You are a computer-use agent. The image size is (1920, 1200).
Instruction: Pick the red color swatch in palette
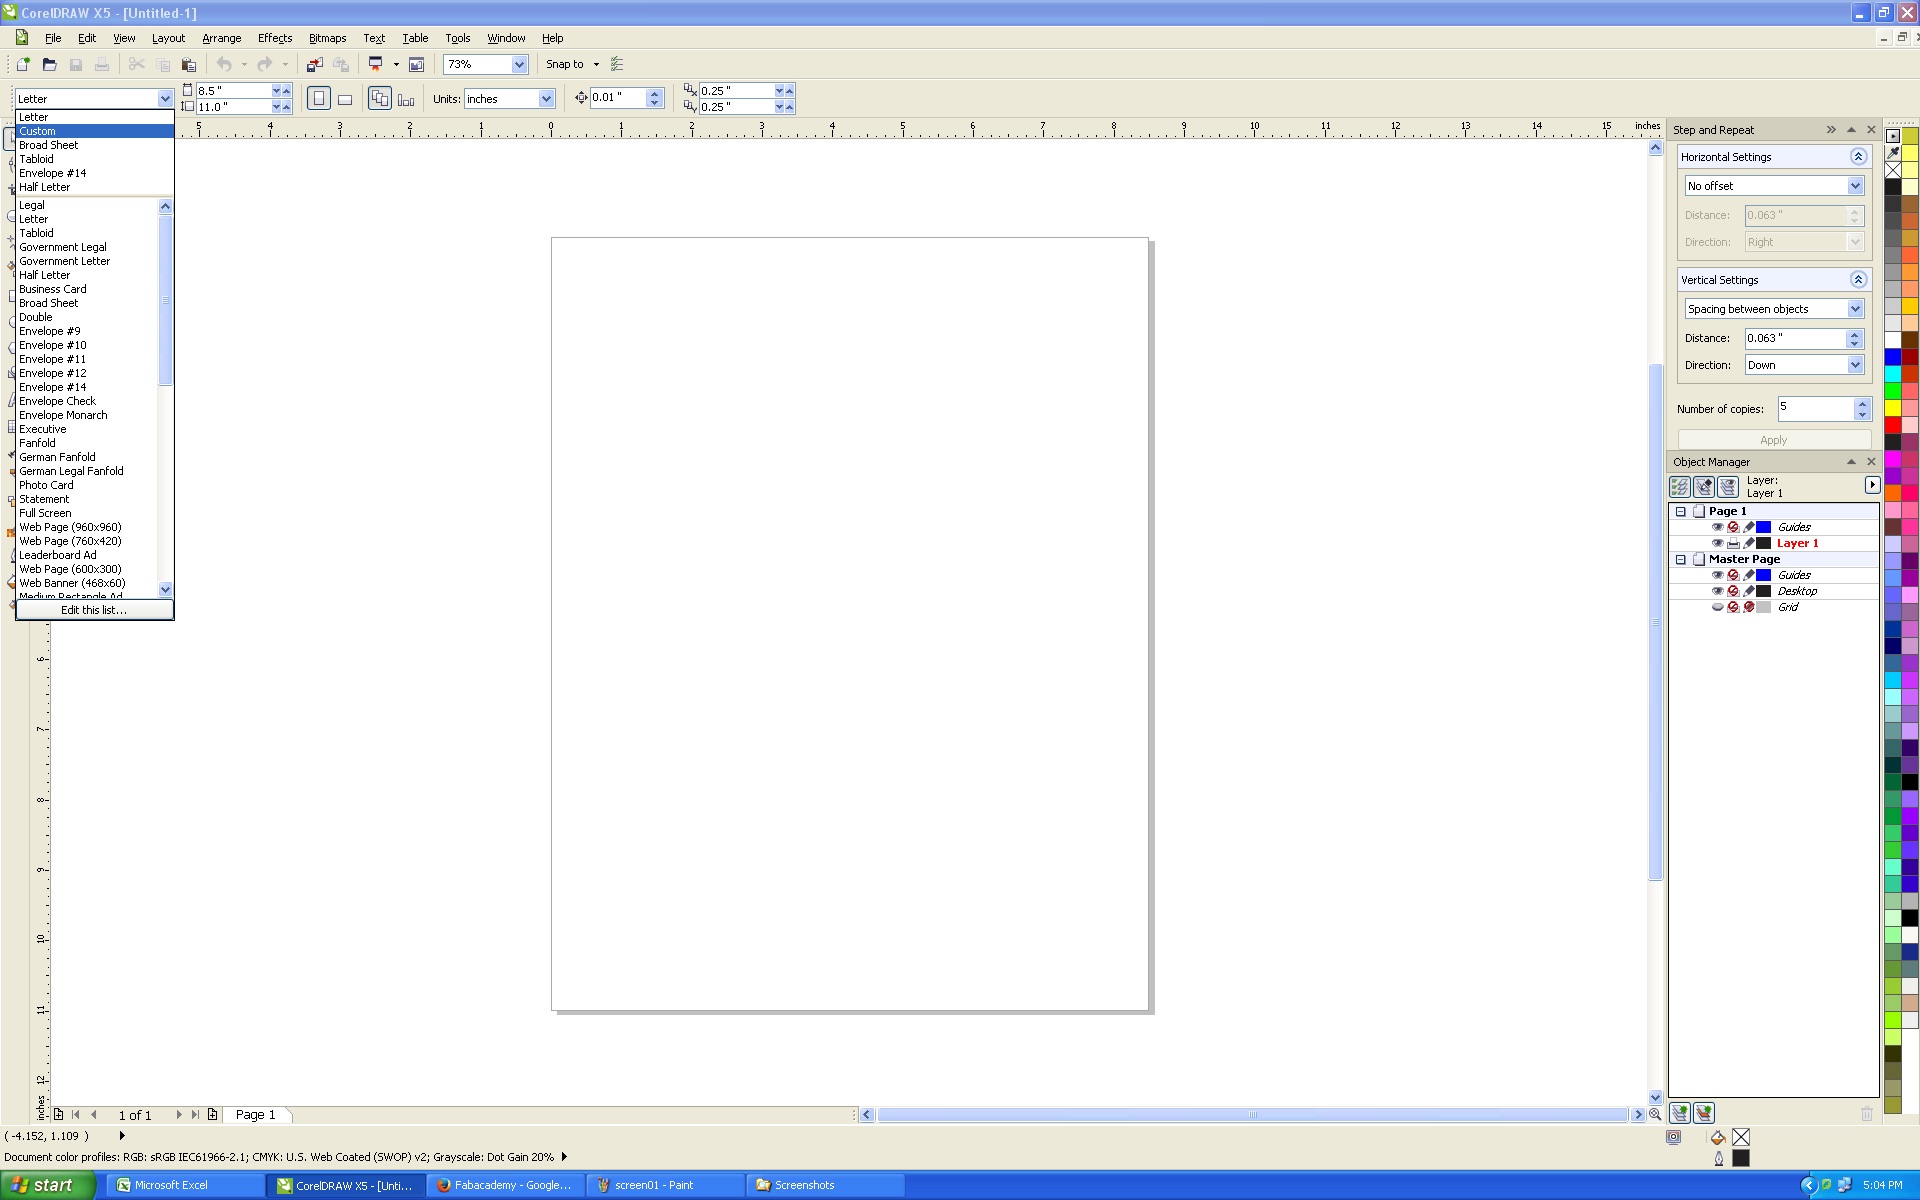pyautogui.click(x=1893, y=425)
